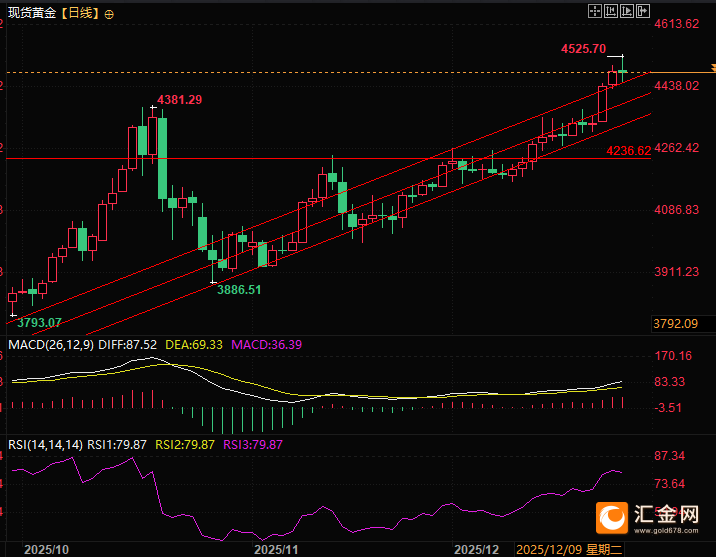Click the tall green candle below 4381.29
This screenshot has width=716, height=557.
[x=163, y=158]
